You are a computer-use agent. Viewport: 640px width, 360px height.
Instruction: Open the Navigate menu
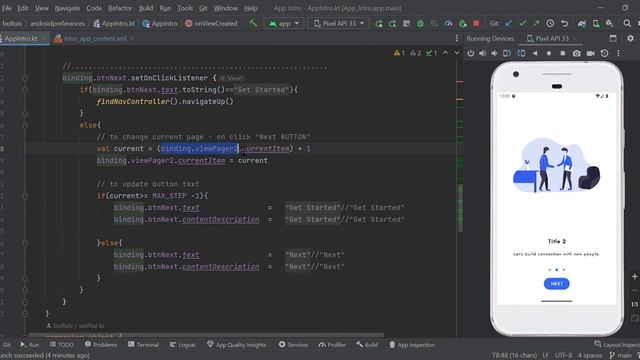pyautogui.click(x=67, y=8)
